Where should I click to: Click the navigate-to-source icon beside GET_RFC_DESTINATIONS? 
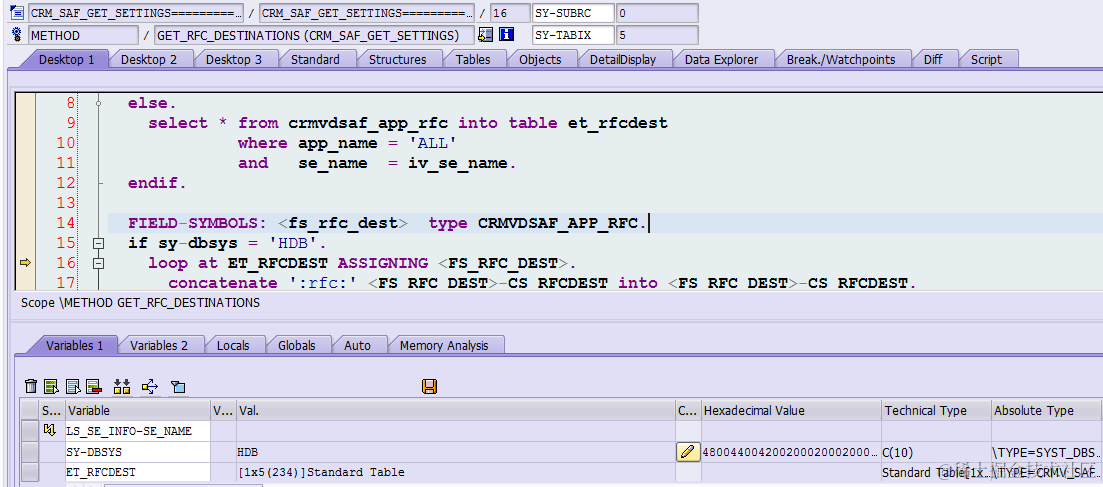[x=485, y=35]
